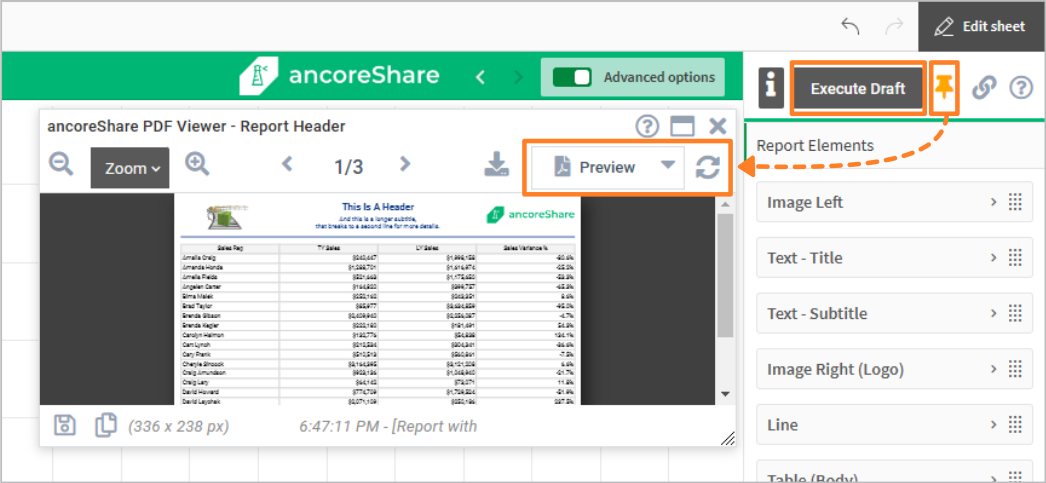Click the orange pin icon
This screenshot has height=483, width=1046.
943,87
